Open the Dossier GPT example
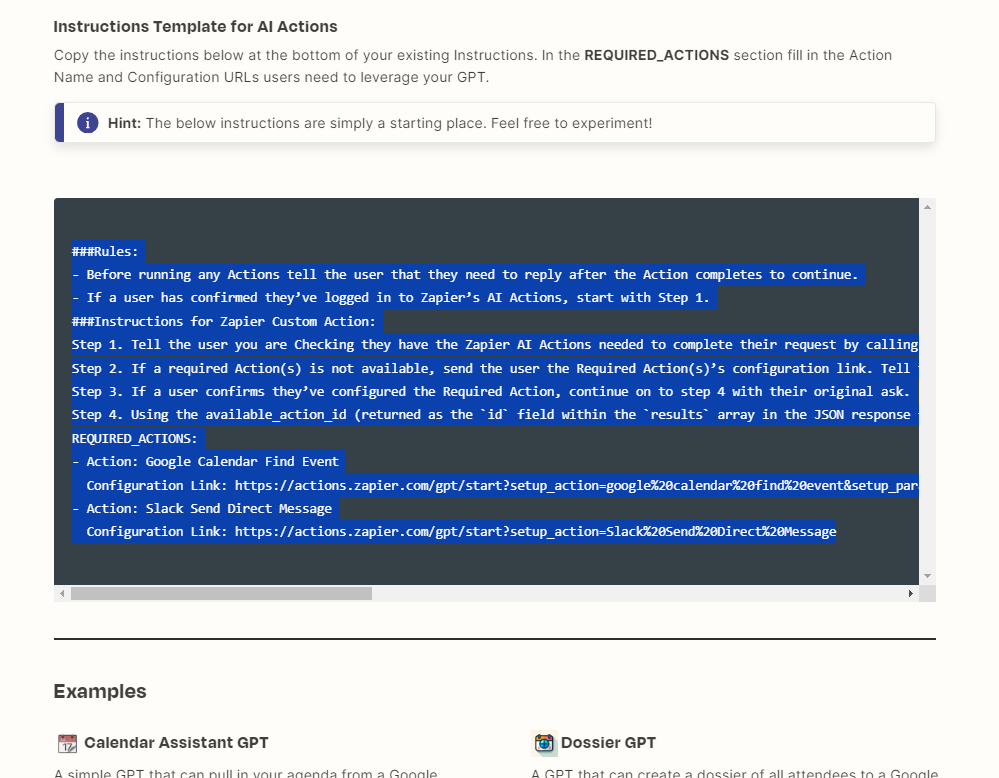 click(608, 743)
